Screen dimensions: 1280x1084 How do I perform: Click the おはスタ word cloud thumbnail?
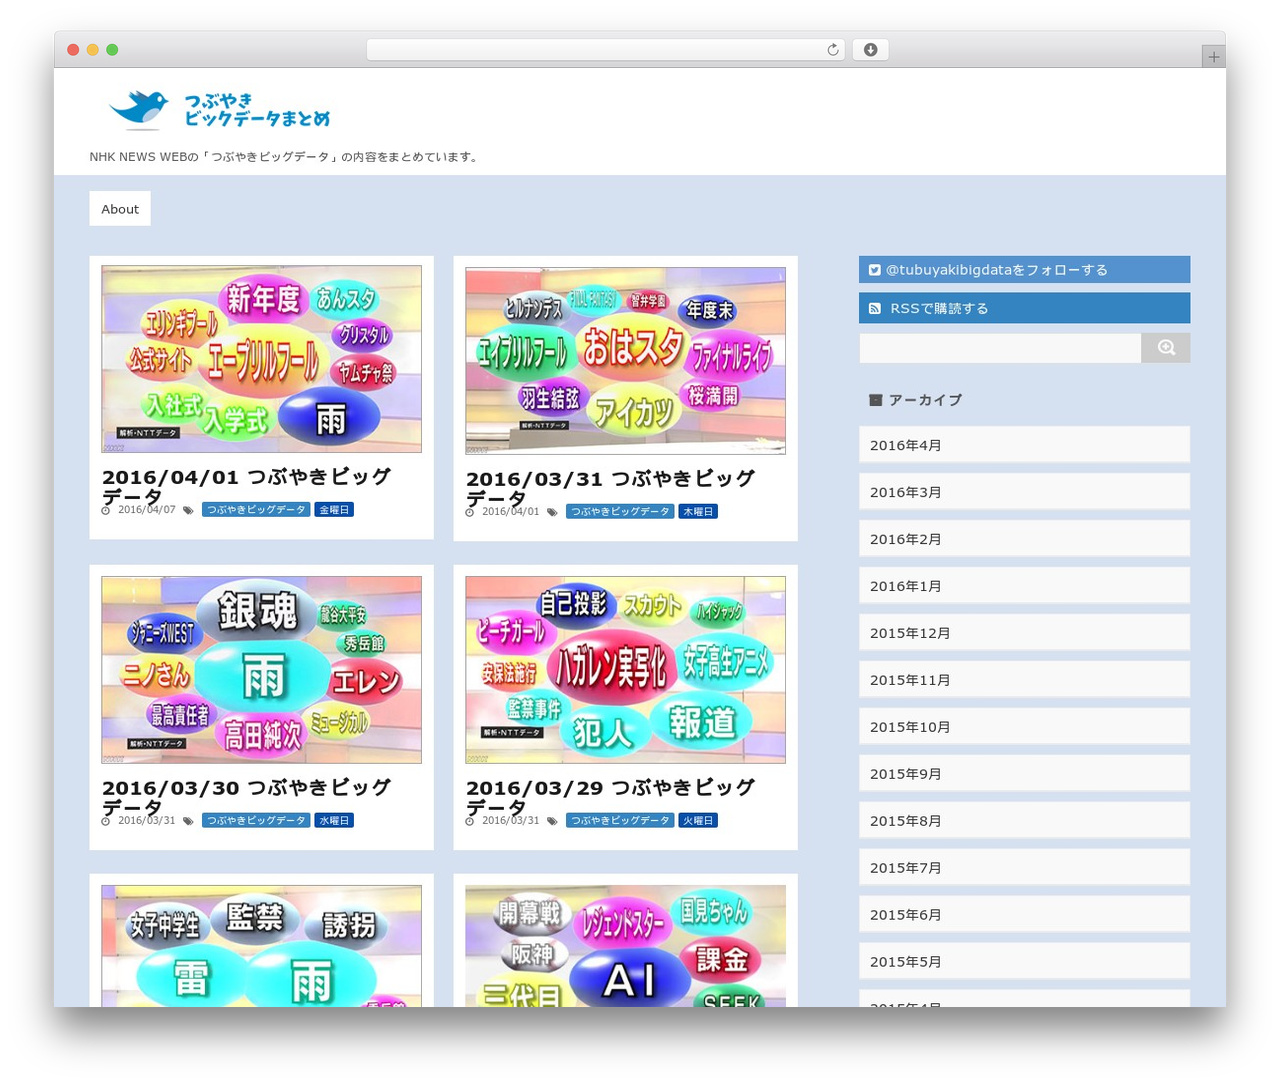pyautogui.click(x=625, y=361)
